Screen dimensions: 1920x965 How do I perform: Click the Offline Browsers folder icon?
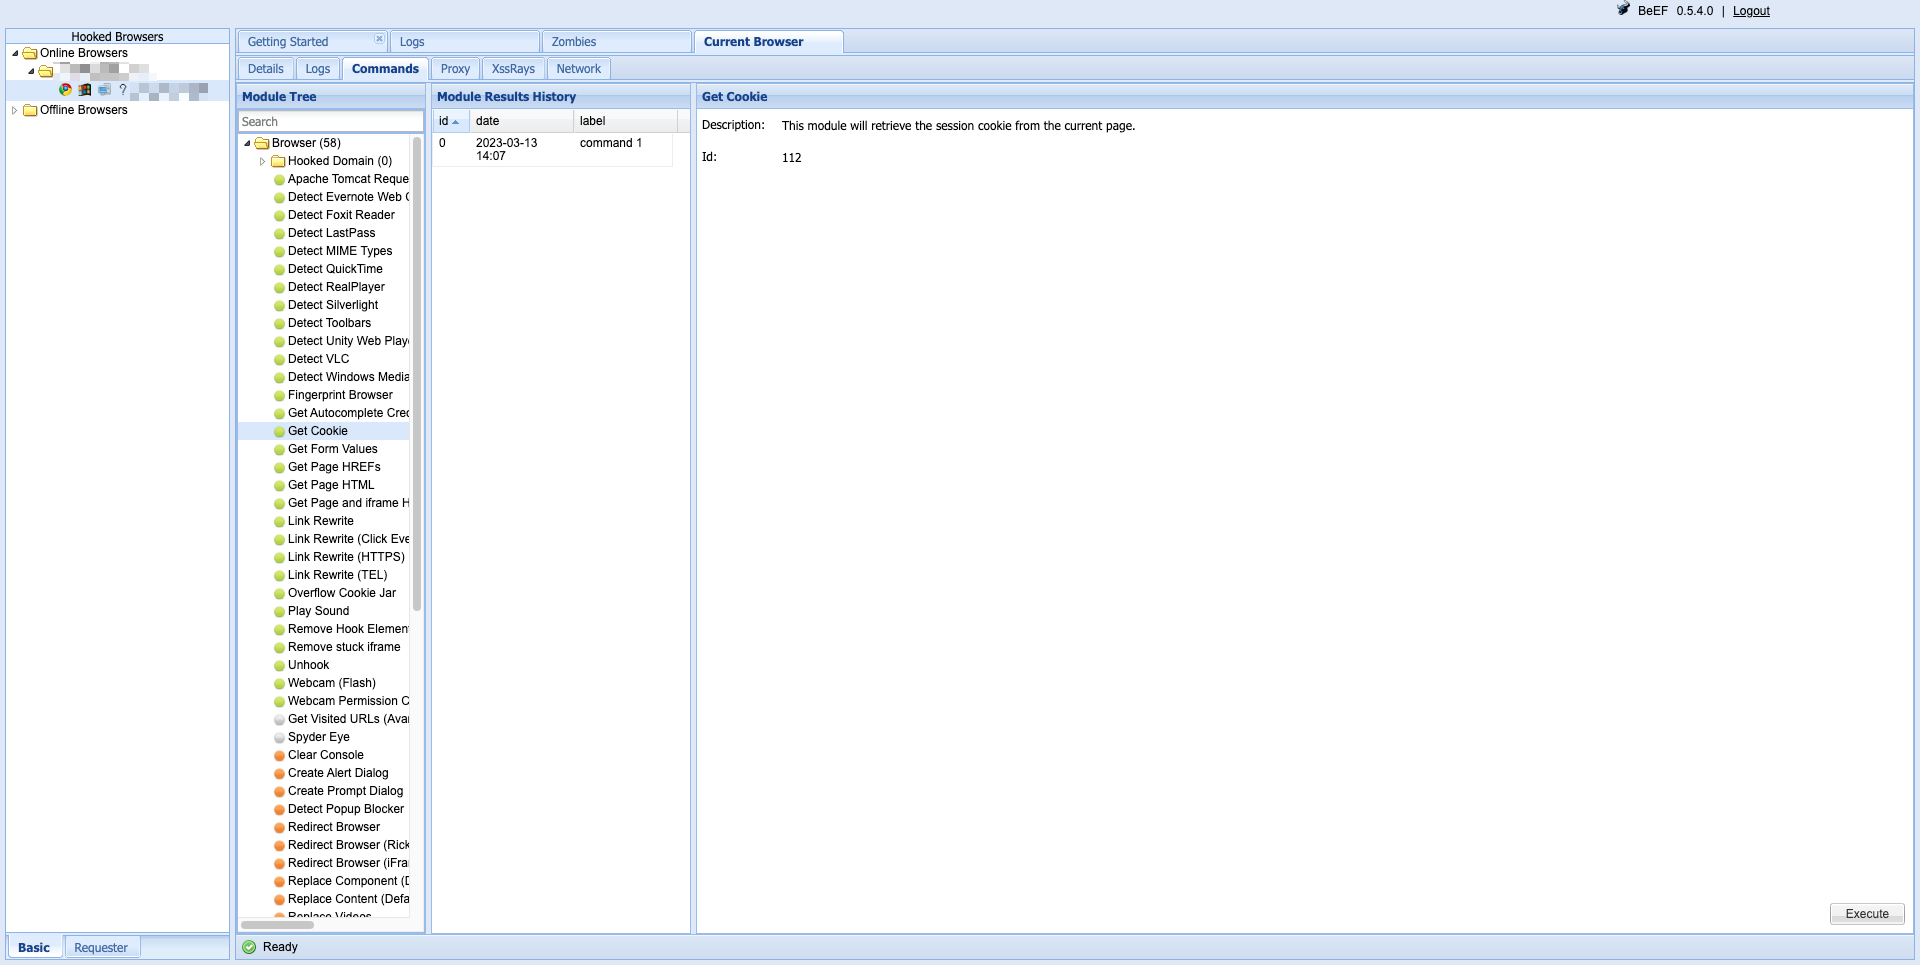(x=30, y=110)
